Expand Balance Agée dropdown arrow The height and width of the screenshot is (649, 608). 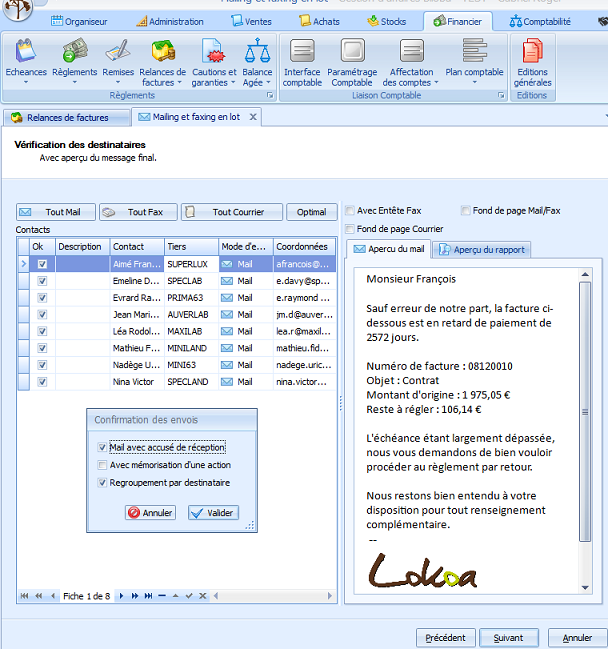pyautogui.click(x=268, y=82)
